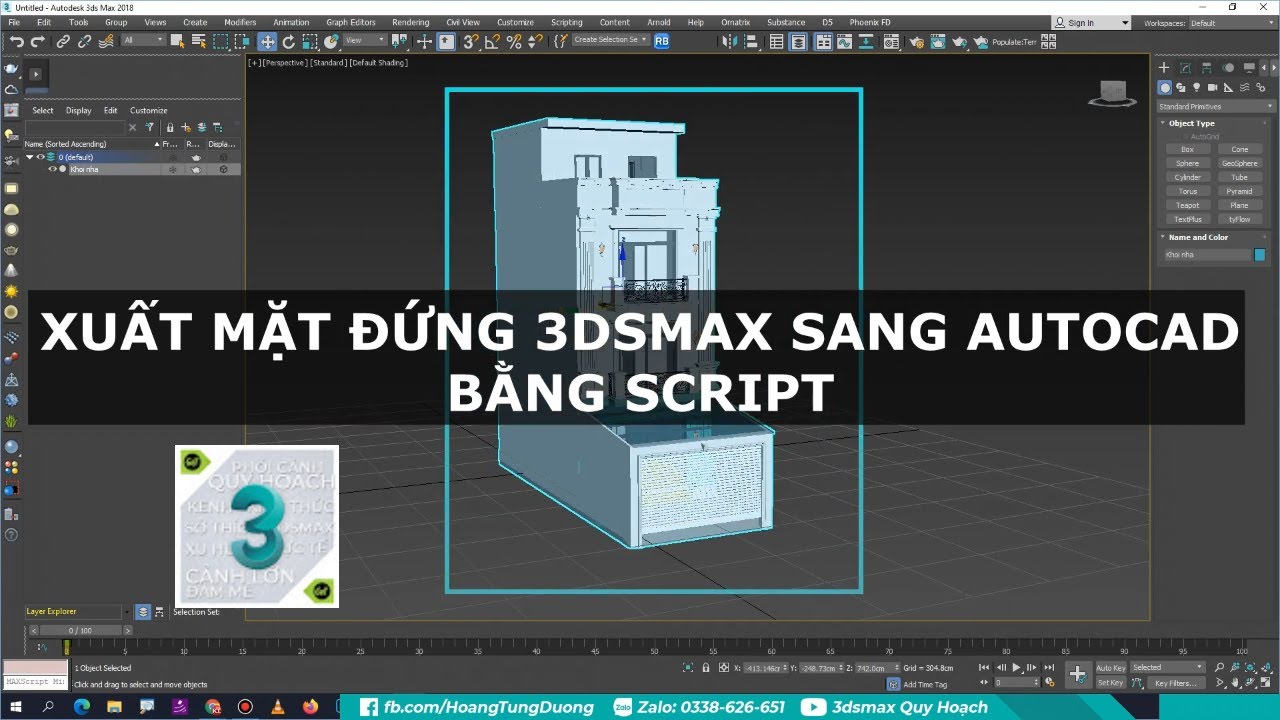Click the tyFlow object button
1280x720 pixels.
tap(1239, 219)
